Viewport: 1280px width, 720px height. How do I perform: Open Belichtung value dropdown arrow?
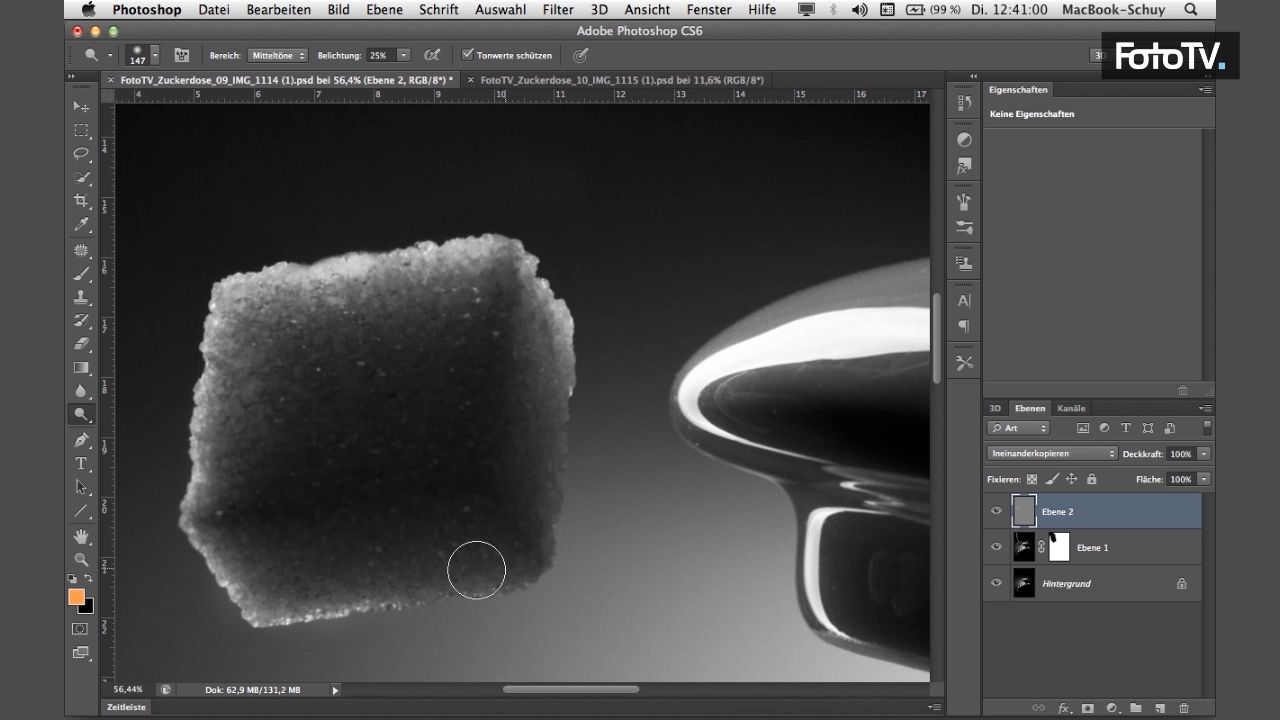click(x=403, y=55)
